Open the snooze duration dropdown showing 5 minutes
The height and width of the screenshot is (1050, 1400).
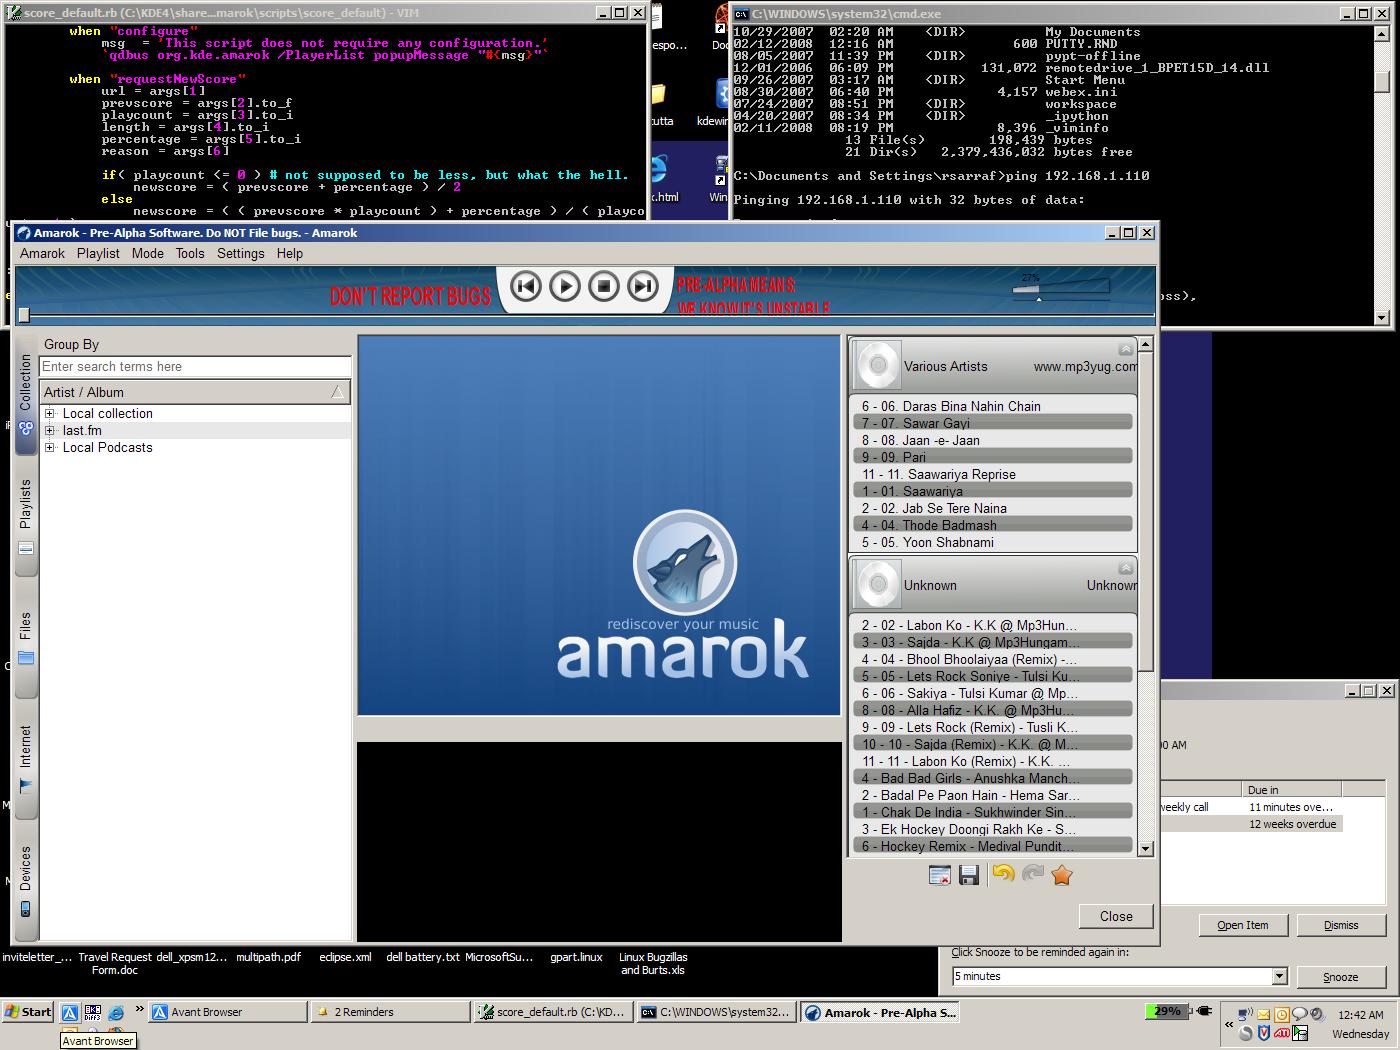point(1279,976)
